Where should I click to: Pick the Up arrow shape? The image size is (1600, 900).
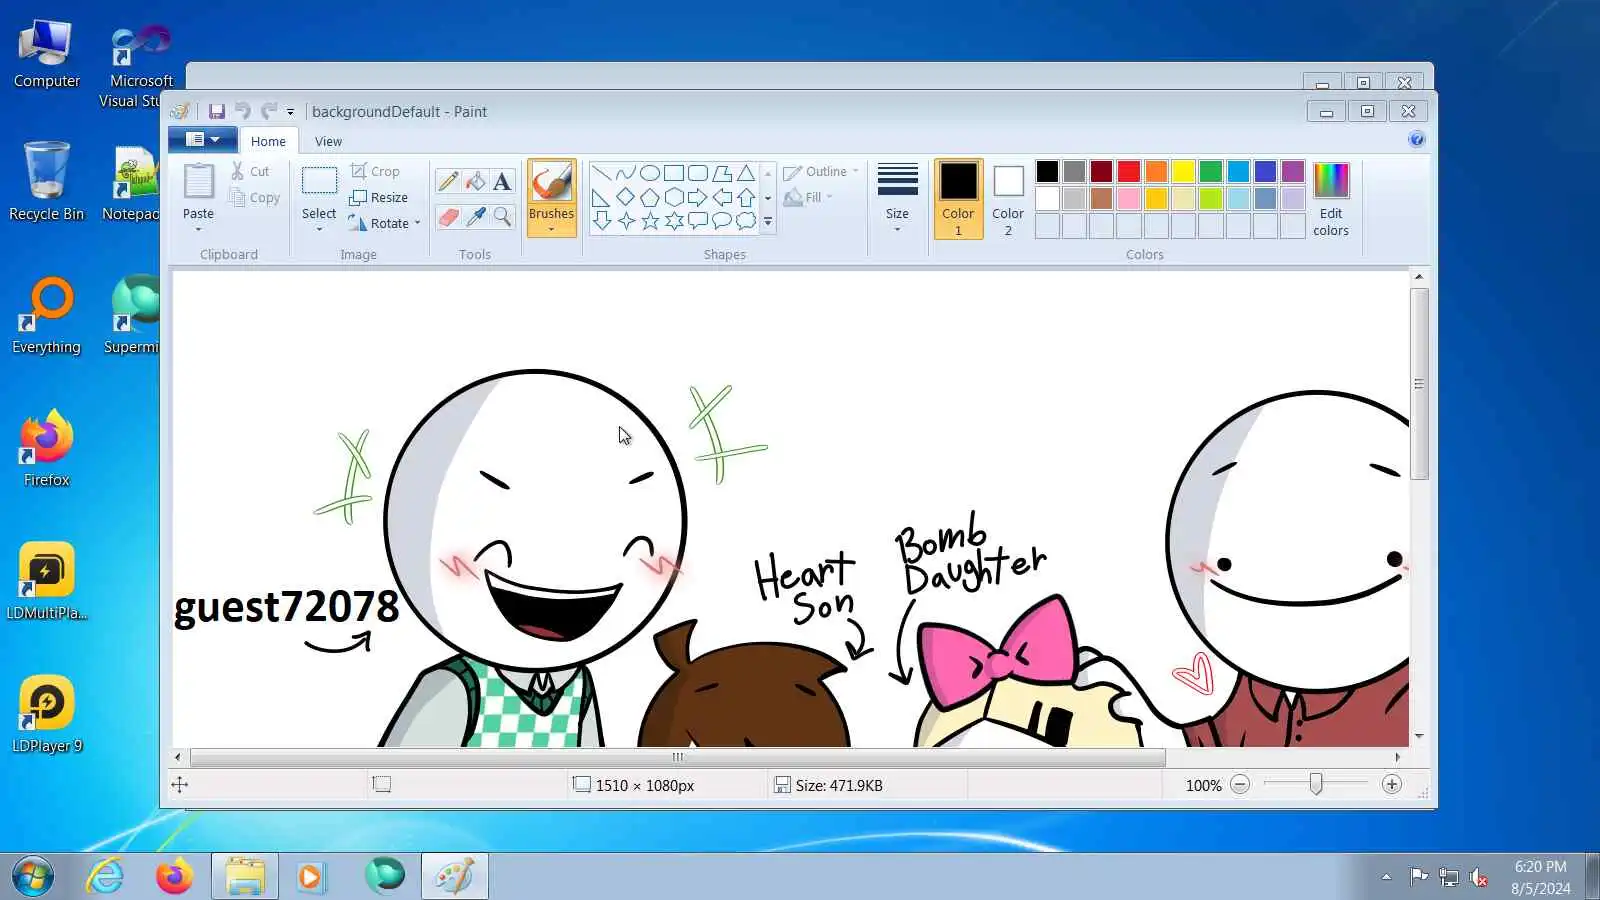point(745,197)
